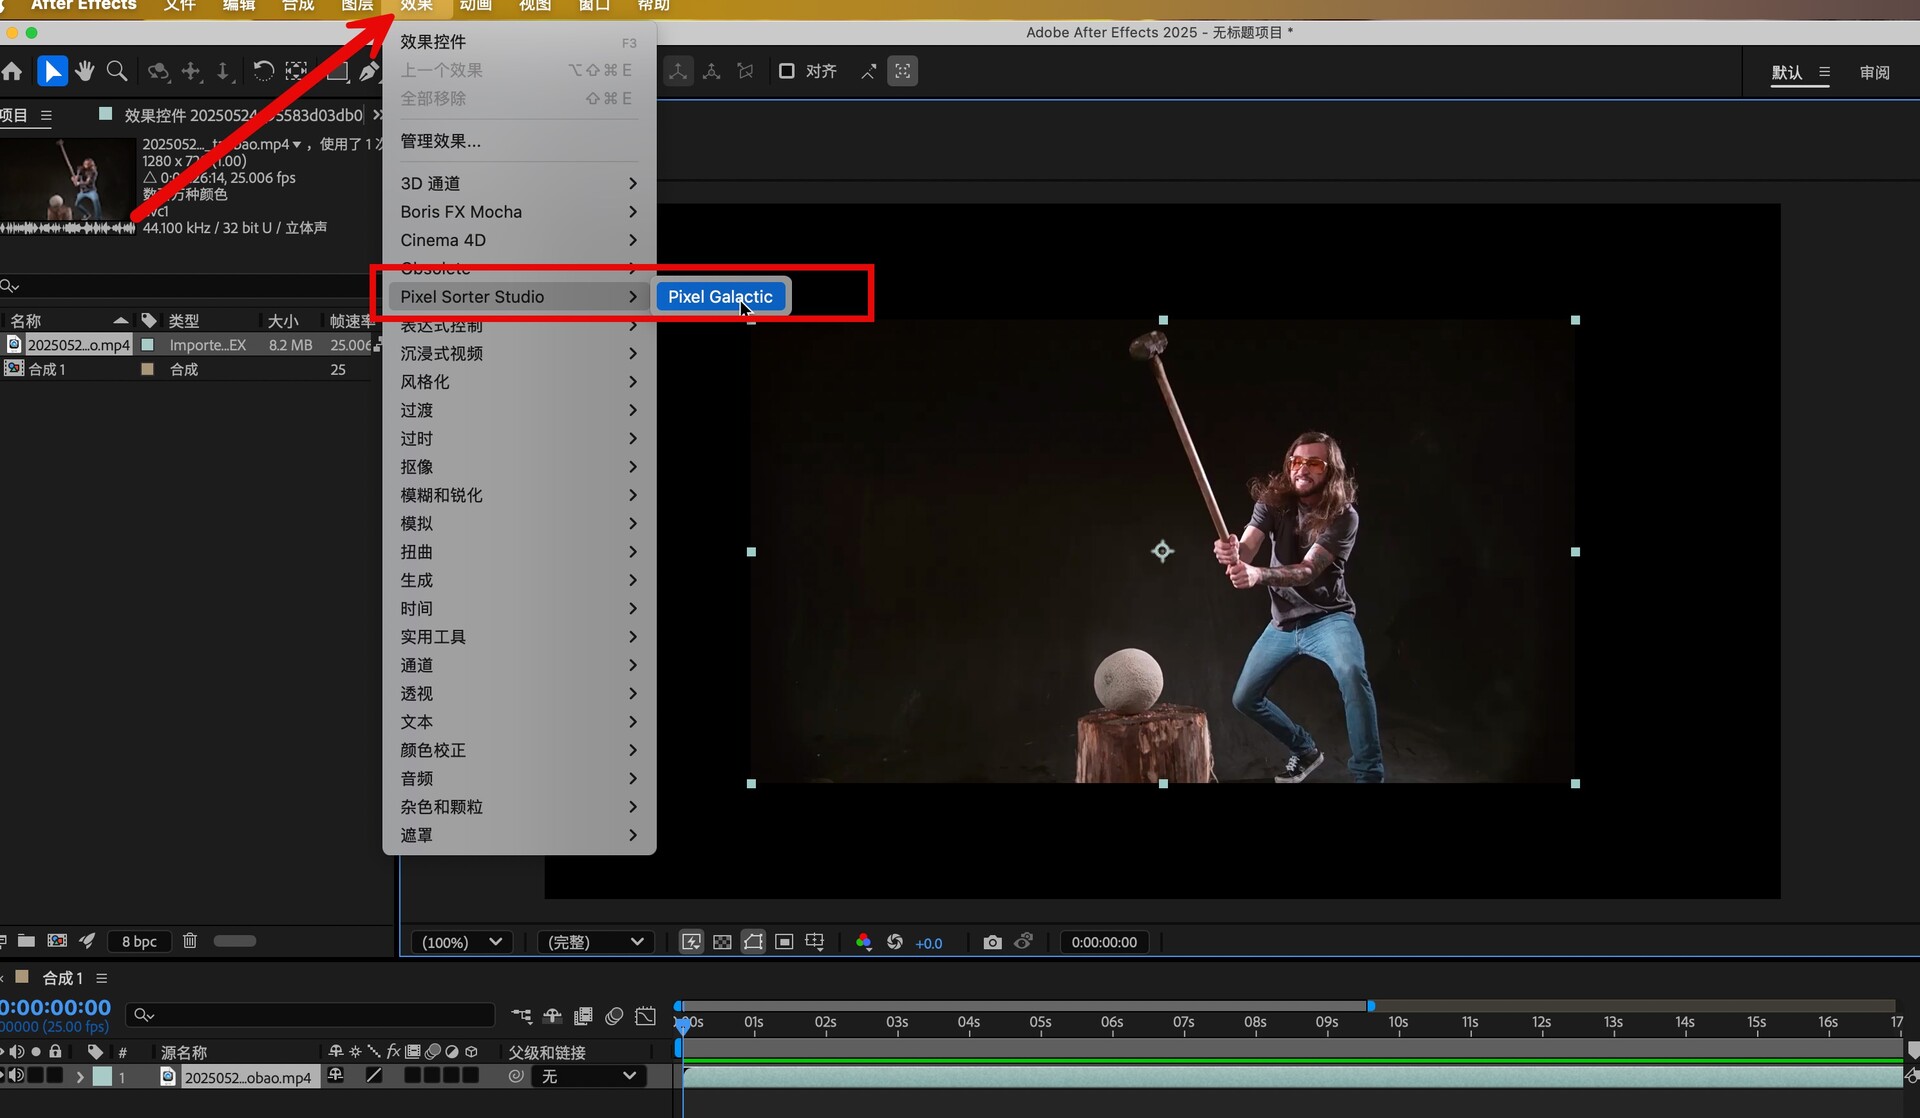
Task: Select the View Axis mode icon
Action: pos(745,71)
